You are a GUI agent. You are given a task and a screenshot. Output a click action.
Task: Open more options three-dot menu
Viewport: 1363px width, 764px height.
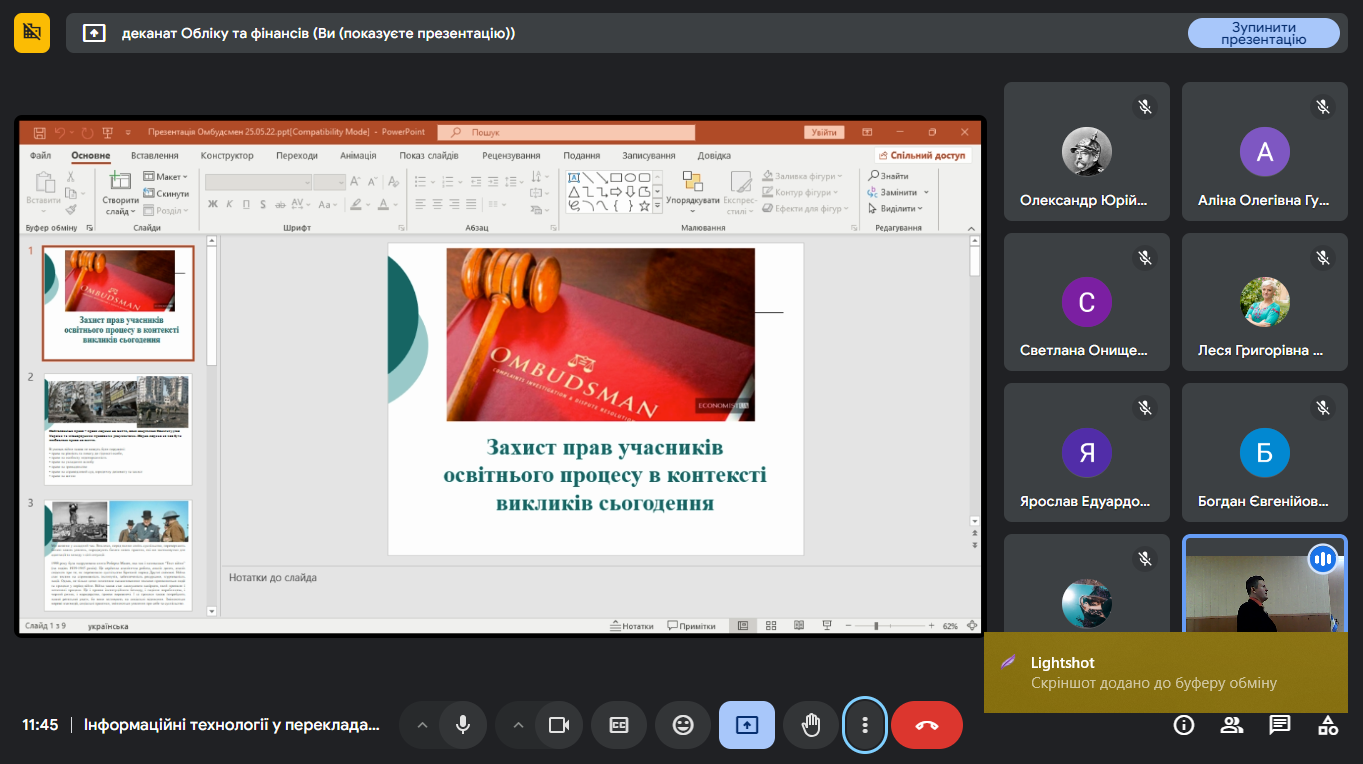coord(865,725)
